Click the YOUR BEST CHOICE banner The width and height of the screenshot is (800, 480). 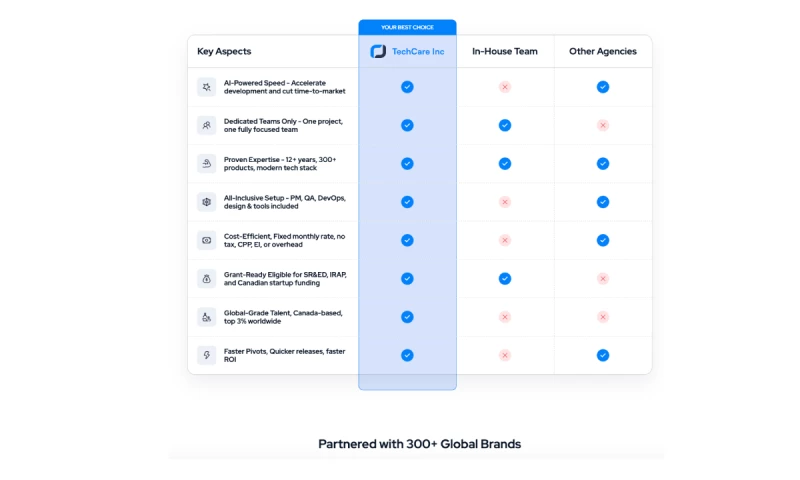407,27
